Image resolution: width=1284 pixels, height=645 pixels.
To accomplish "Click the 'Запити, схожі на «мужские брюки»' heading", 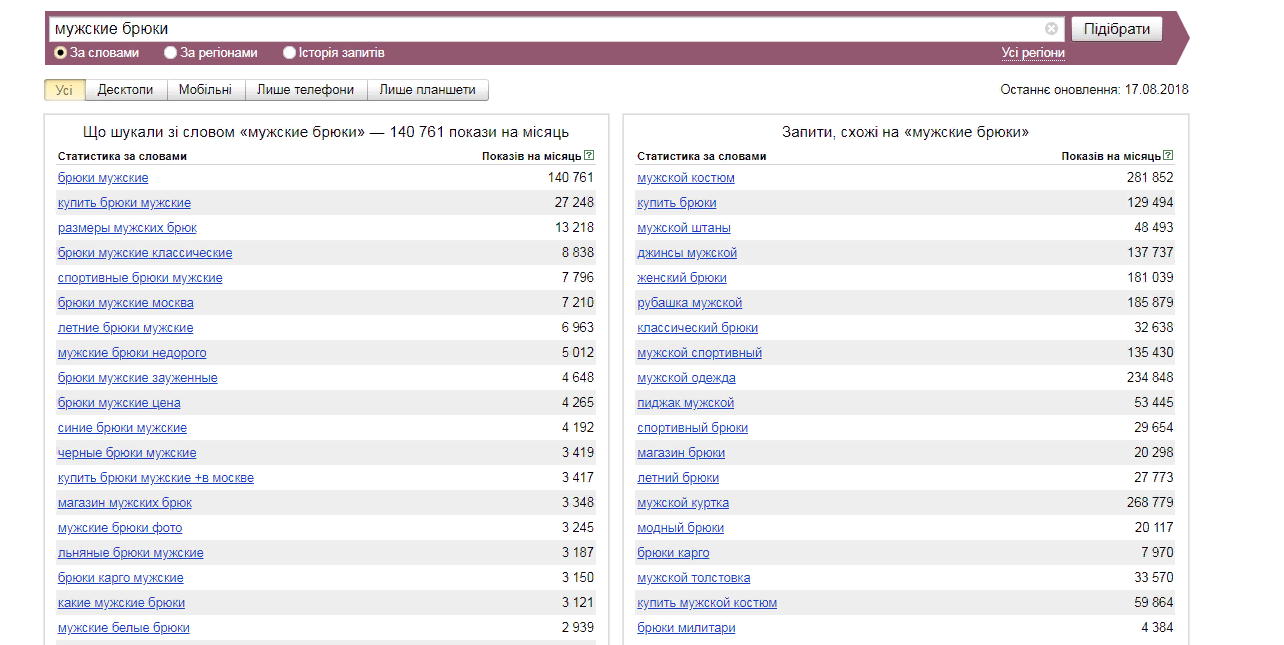I will point(906,132).
